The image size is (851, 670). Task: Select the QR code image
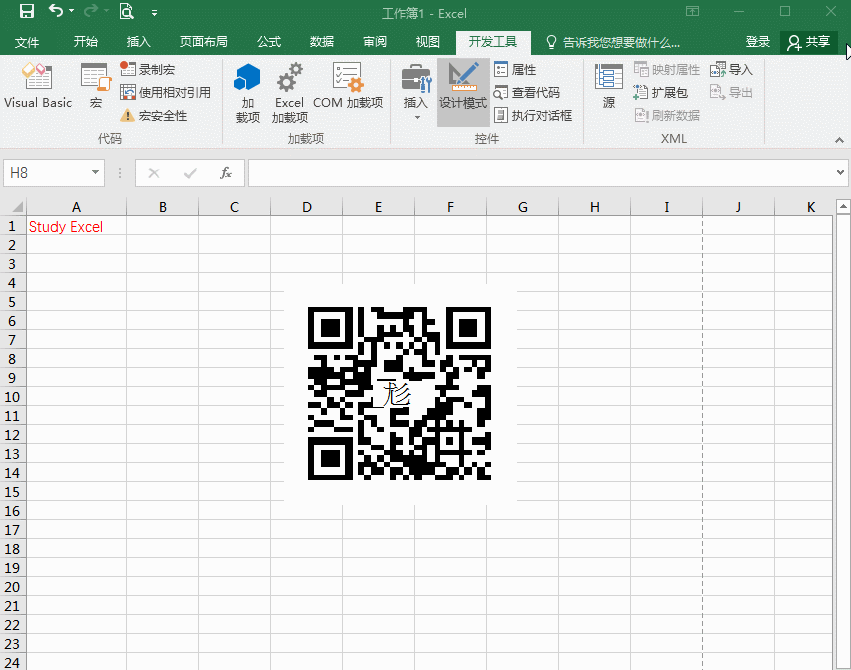pos(400,394)
